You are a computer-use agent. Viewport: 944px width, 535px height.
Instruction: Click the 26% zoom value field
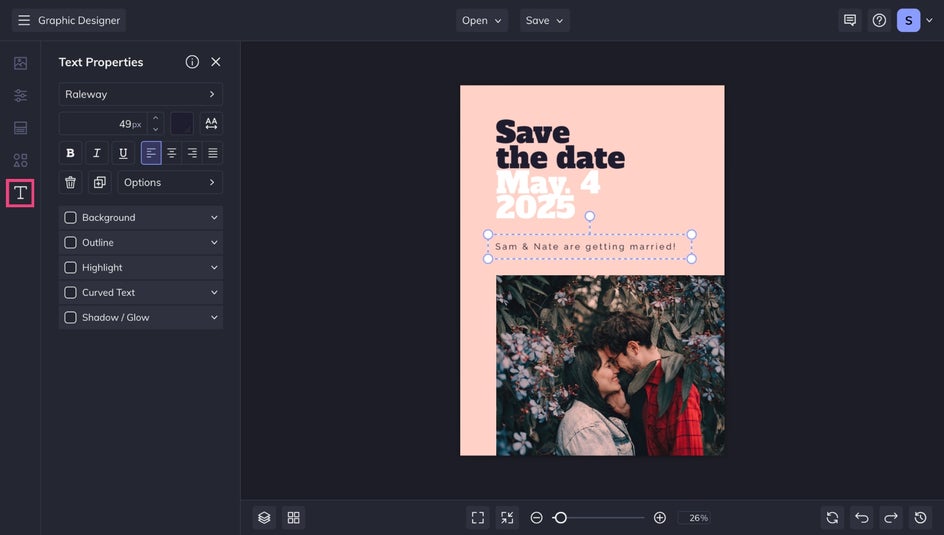pyautogui.click(x=695, y=518)
